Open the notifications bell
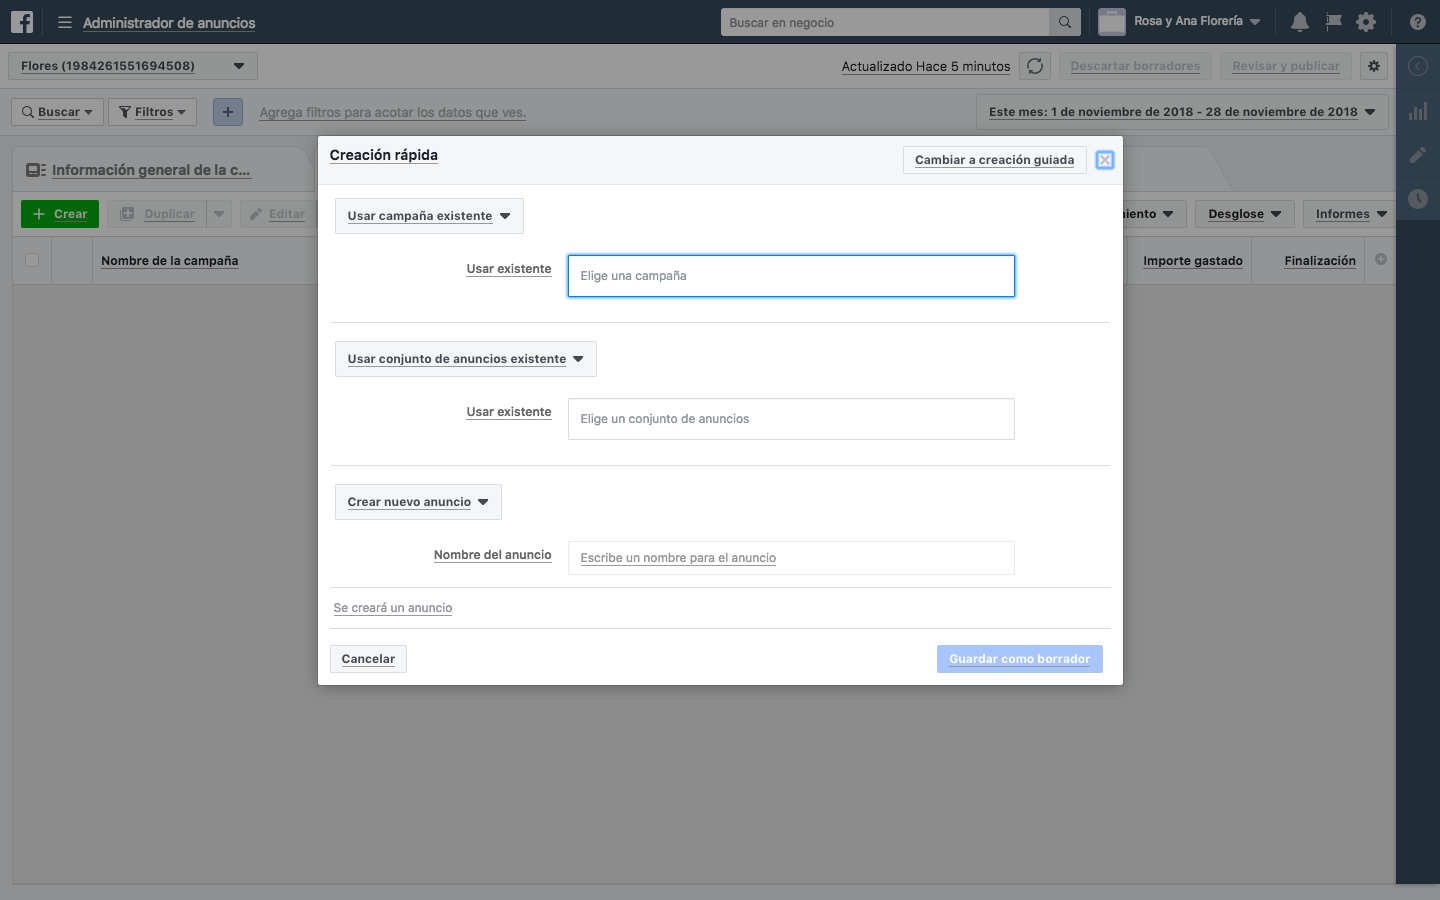The width and height of the screenshot is (1440, 900). pos(1299,22)
